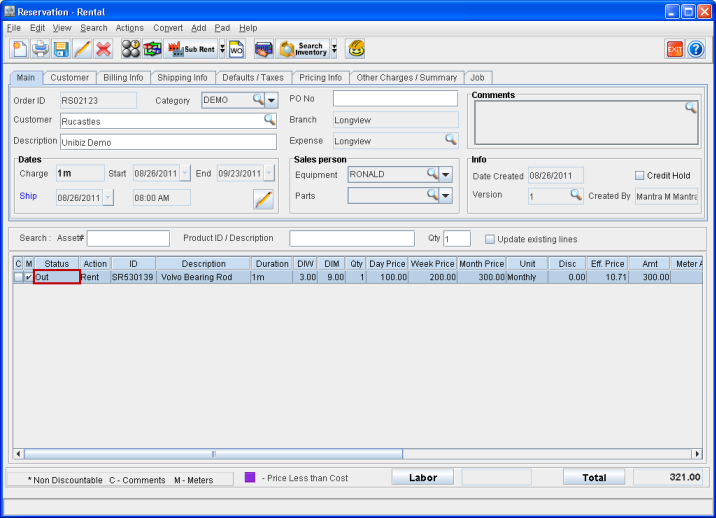This screenshot has width=716, height=518.
Task: Open Other Charges / Summary tab
Action: click(x=407, y=78)
